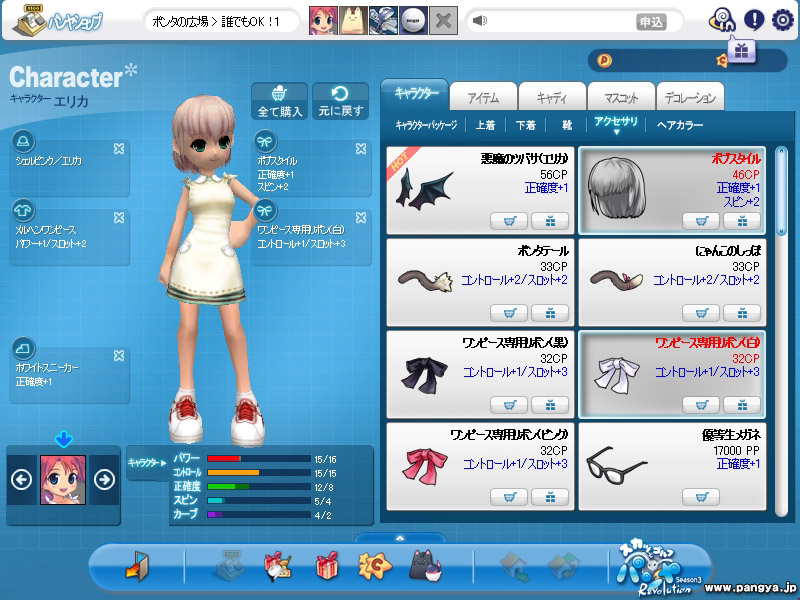The image size is (800, 600).
Task: Click the Pangya Shop cash register icon
Action: point(32,20)
